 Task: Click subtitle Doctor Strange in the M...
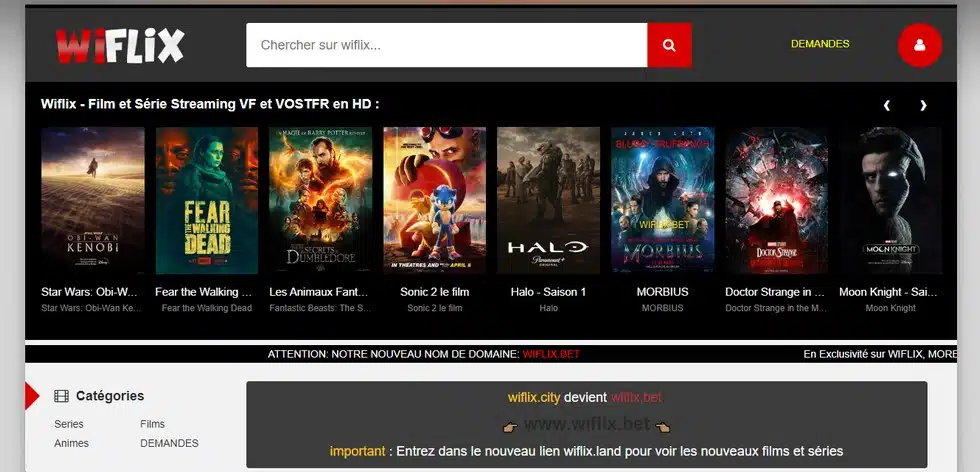pos(776,308)
